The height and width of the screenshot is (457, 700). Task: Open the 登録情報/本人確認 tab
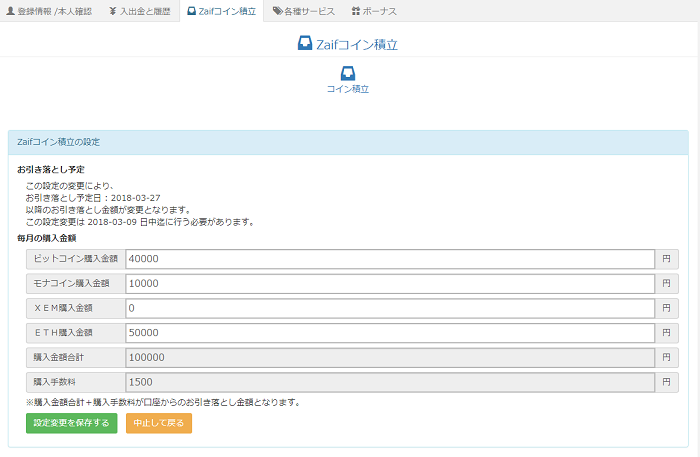point(49,11)
